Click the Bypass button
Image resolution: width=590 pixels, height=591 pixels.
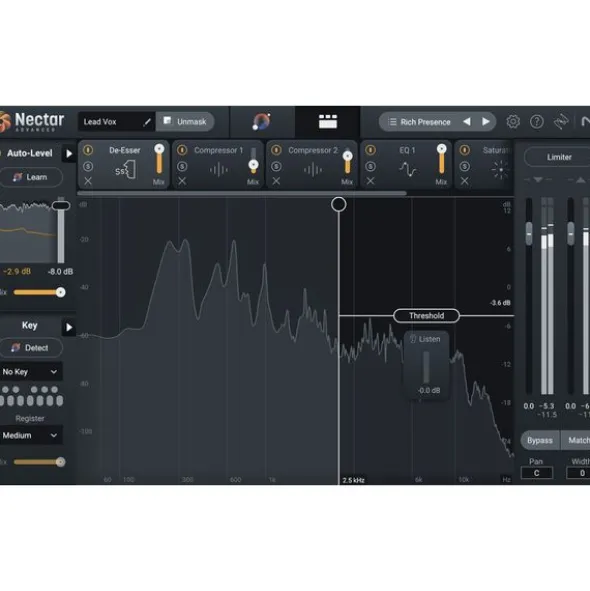(x=539, y=440)
